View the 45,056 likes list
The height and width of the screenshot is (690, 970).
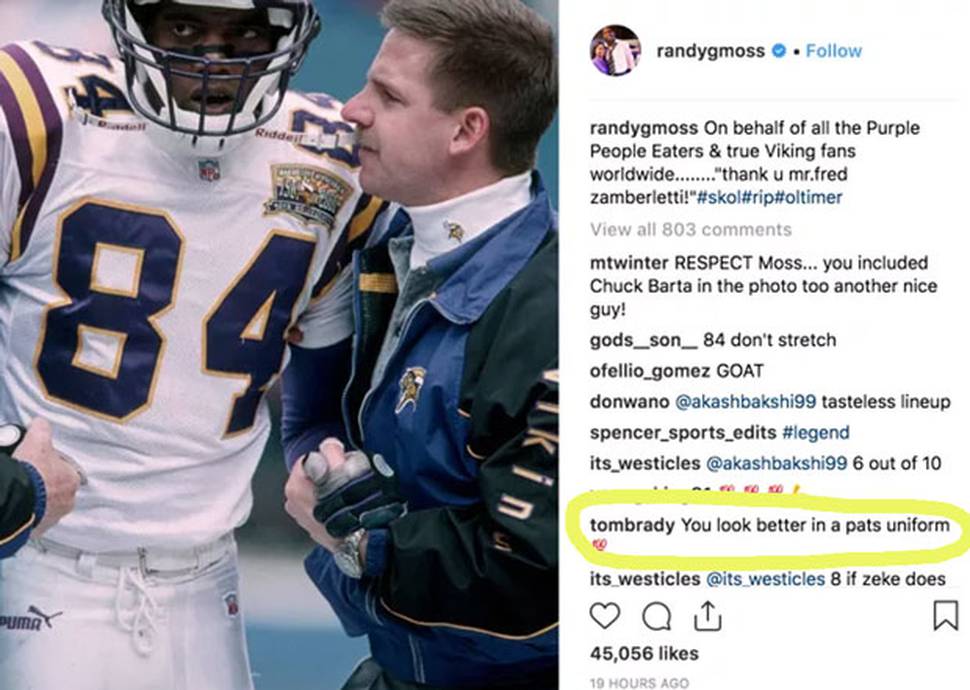644,653
